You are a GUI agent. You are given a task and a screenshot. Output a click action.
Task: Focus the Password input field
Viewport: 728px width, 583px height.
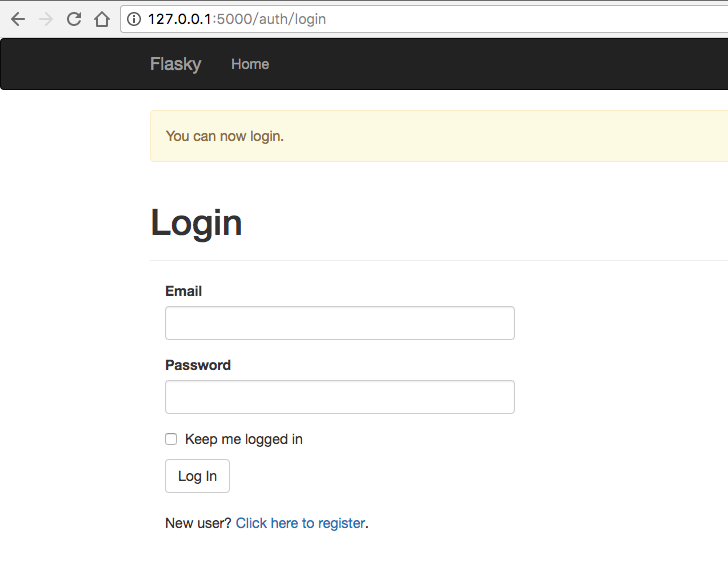339,397
